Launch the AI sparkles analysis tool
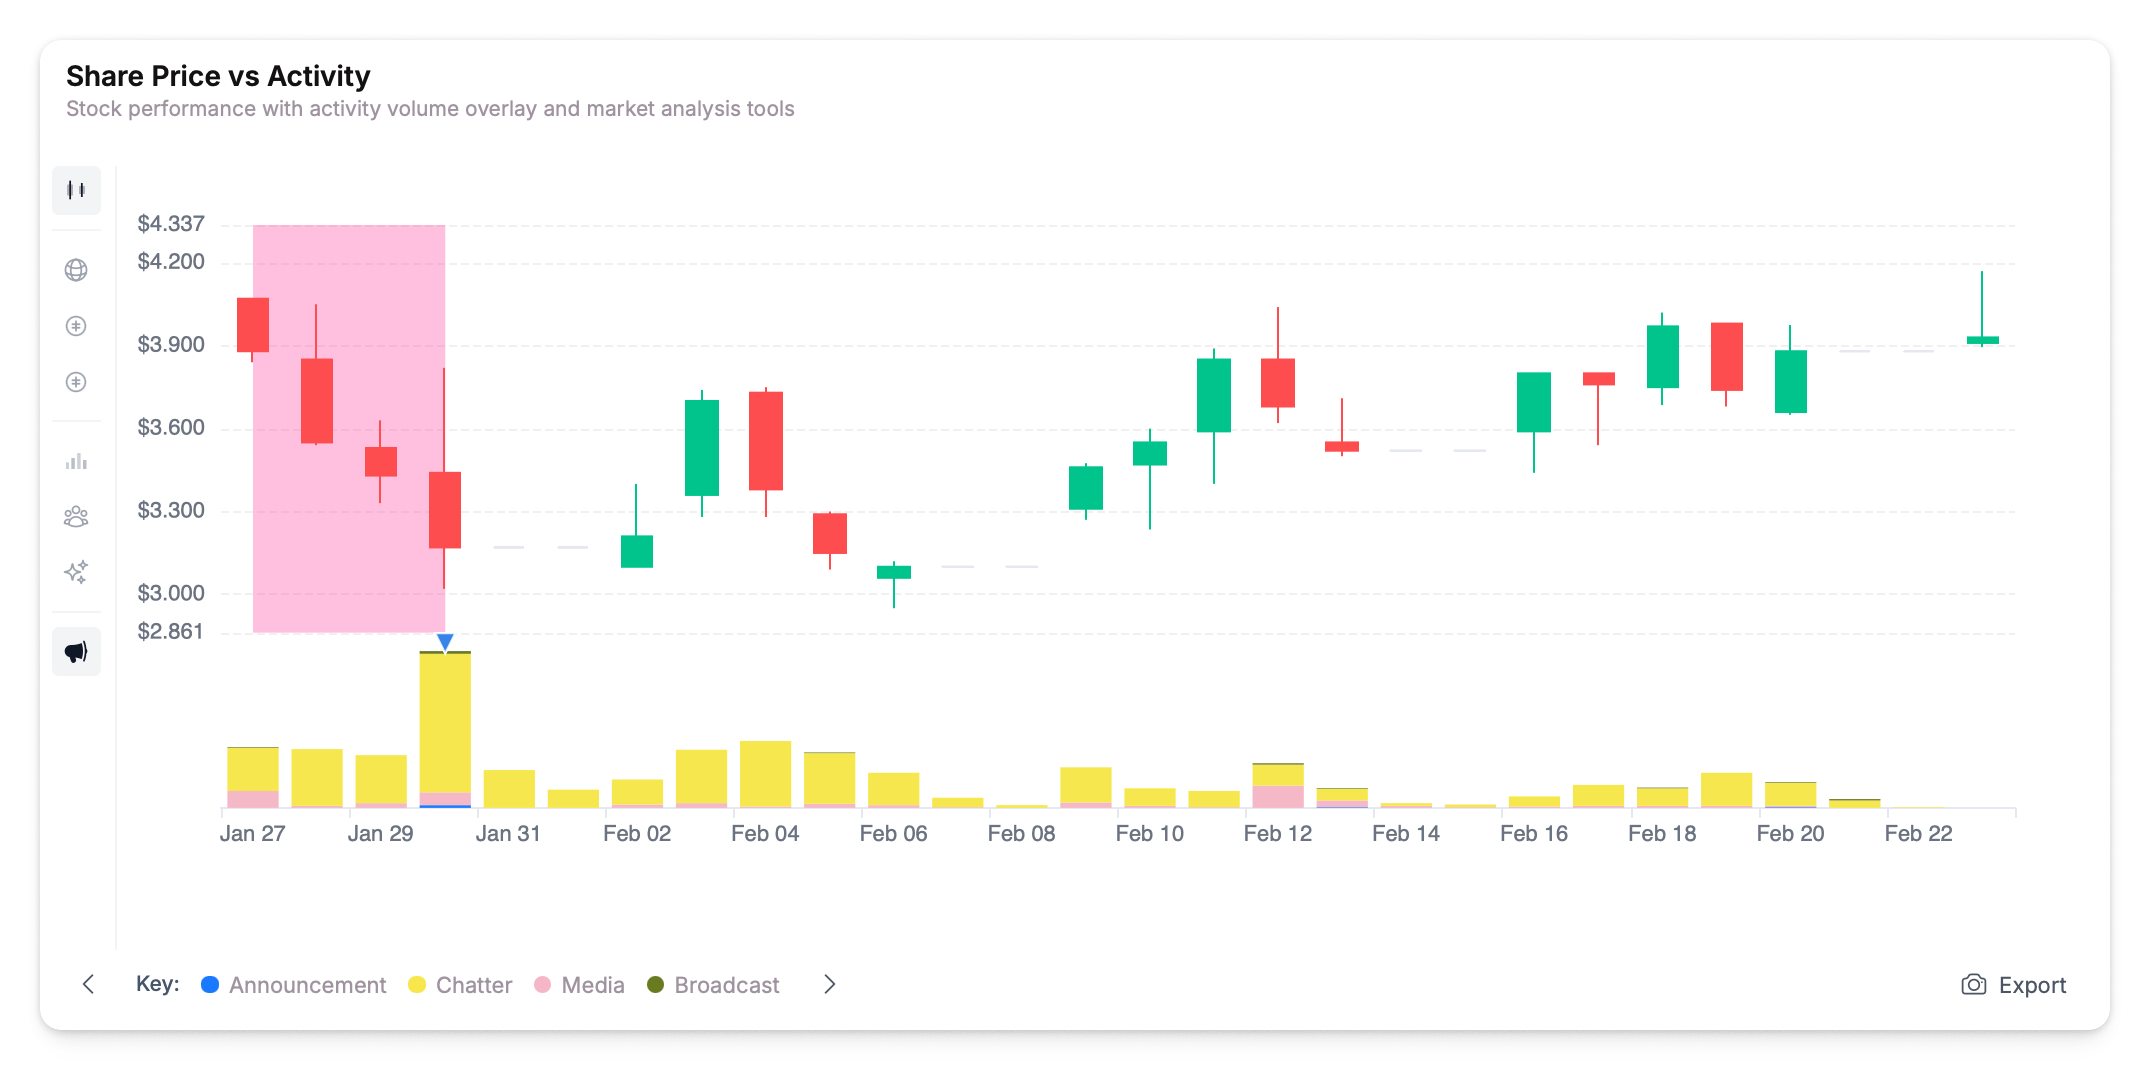This screenshot has width=2150, height=1070. click(76, 572)
